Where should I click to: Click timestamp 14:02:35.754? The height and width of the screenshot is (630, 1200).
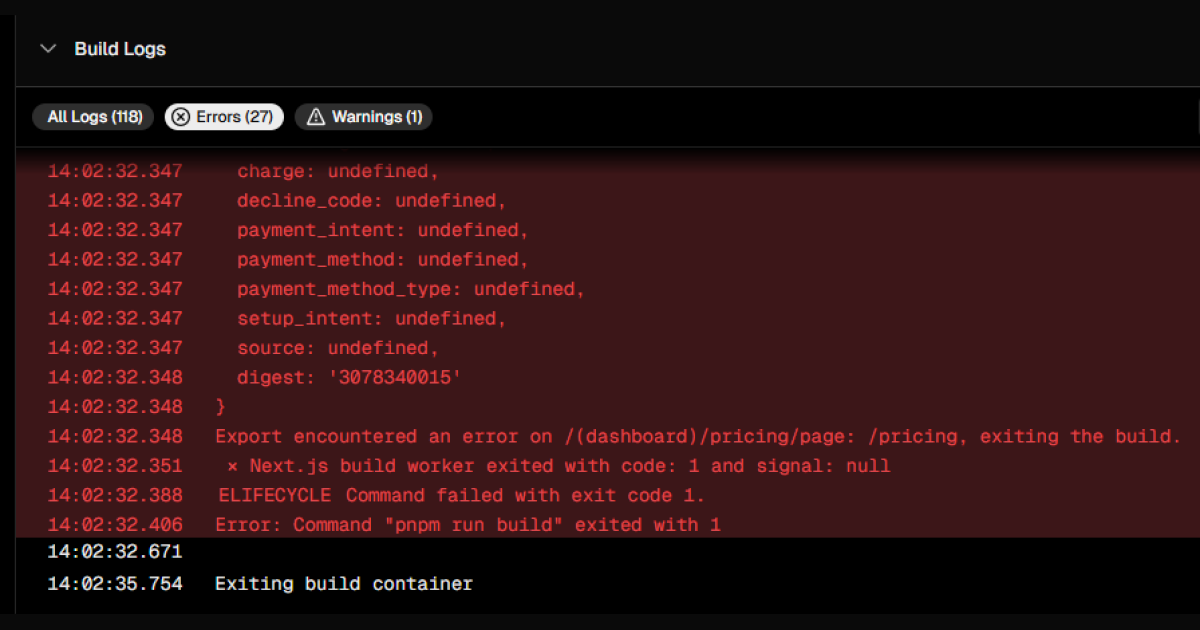click(x=115, y=583)
